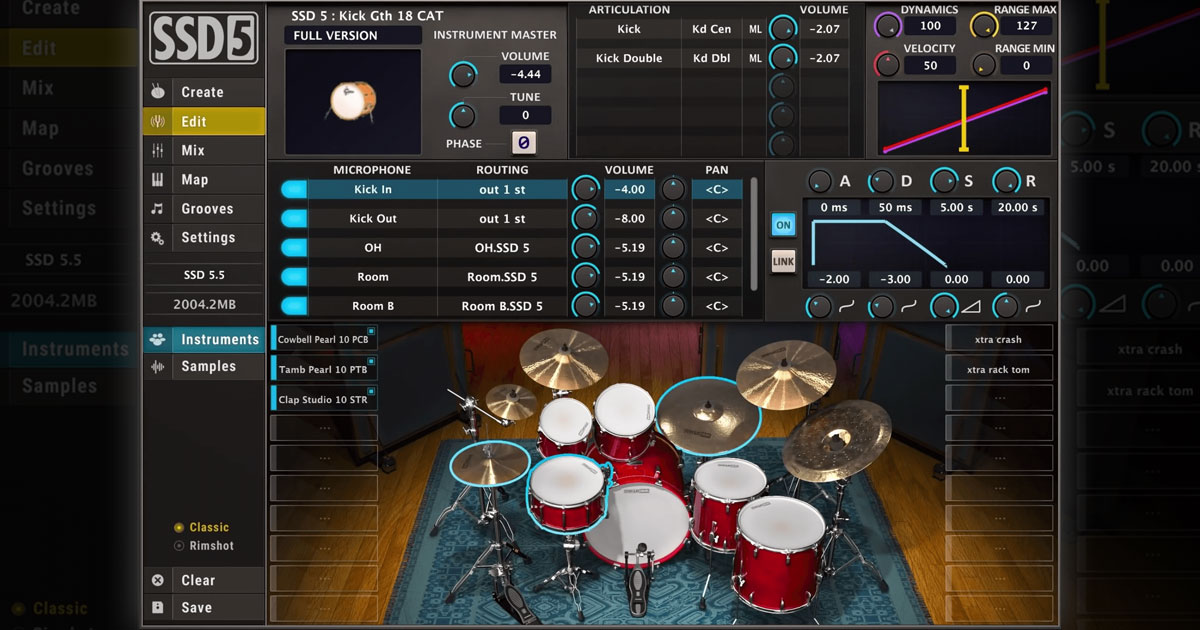This screenshot has width=1200, height=630.
Task: Open the Kick In pan selector
Action: (x=716, y=189)
